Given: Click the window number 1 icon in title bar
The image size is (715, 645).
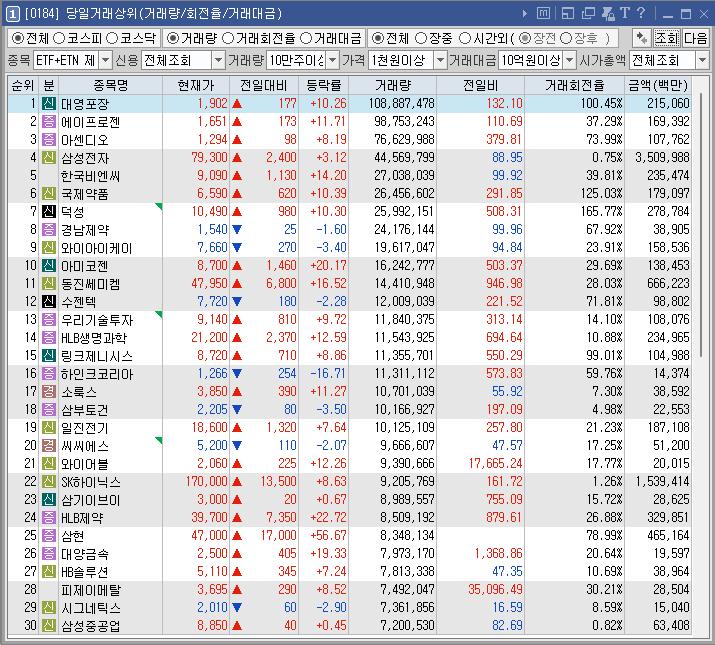Looking at the screenshot, I should coord(13,14).
